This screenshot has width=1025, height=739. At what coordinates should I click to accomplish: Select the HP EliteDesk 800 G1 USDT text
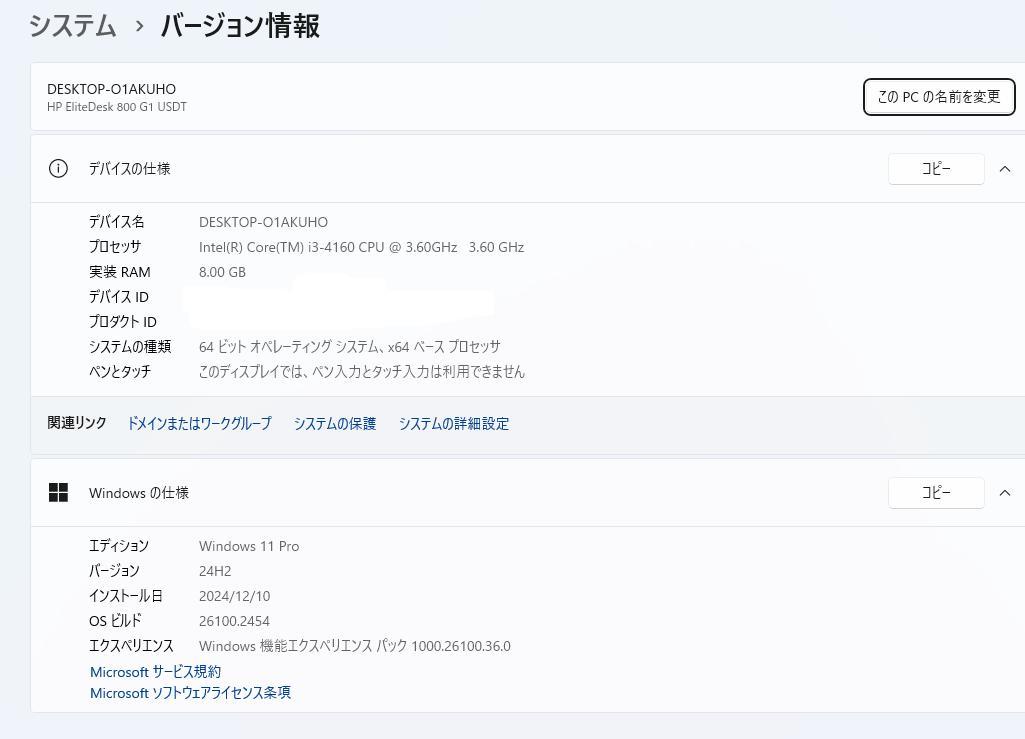pos(117,107)
